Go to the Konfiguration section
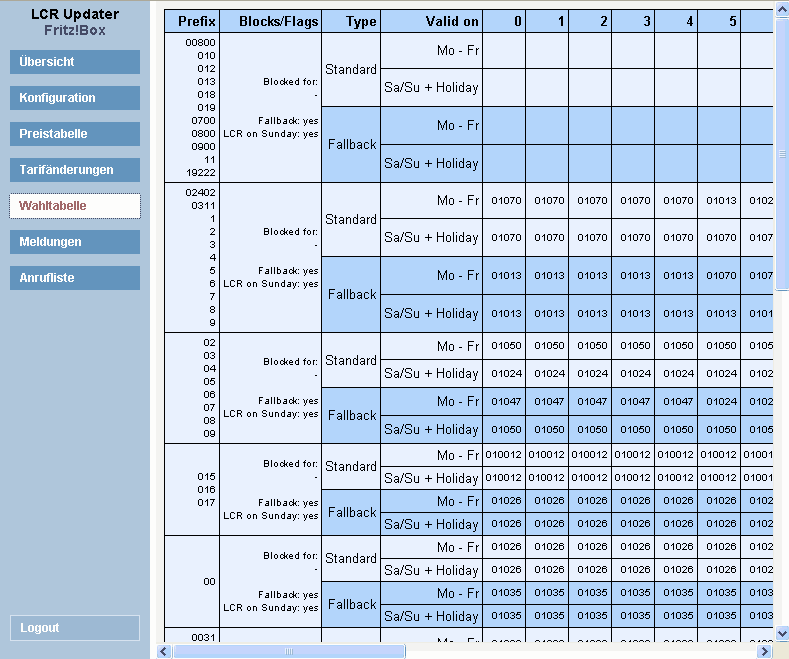 coord(75,98)
